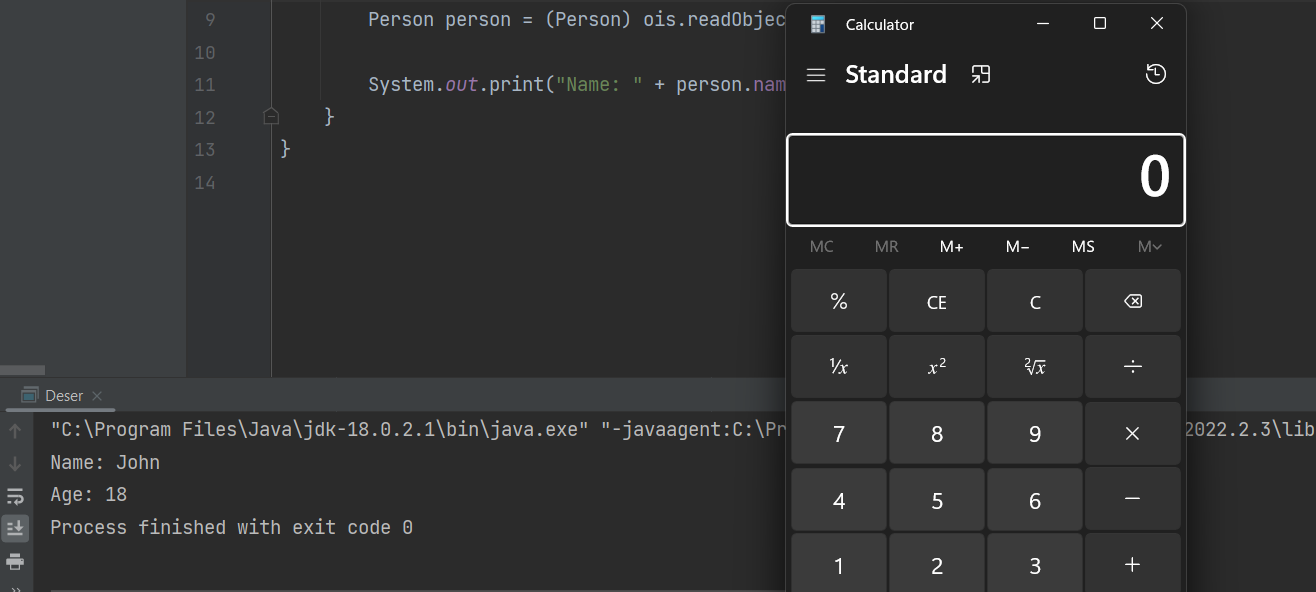Open the Calculator navigation menu
The image size is (1316, 592).
coord(815,74)
